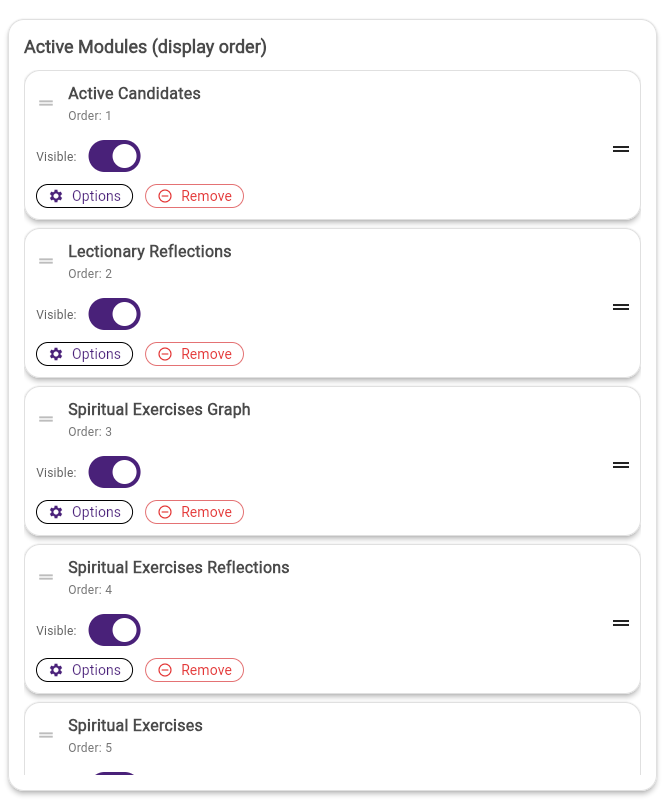Disable visibility for Lectionary Reflections module
Image resolution: width=665 pixels, height=808 pixels.
114,314
